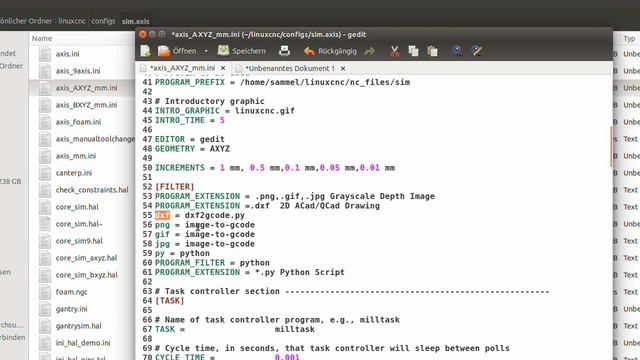Click the axis.ini file icon
The image size is (640, 360).
[x=45, y=54]
